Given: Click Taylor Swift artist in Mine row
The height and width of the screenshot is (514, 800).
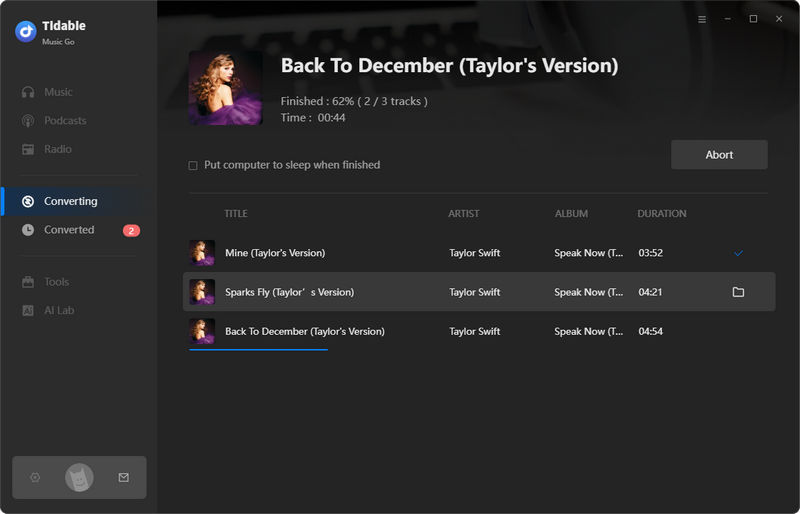Looking at the screenshot, I should pyautogui.click(x=474, y=253).
